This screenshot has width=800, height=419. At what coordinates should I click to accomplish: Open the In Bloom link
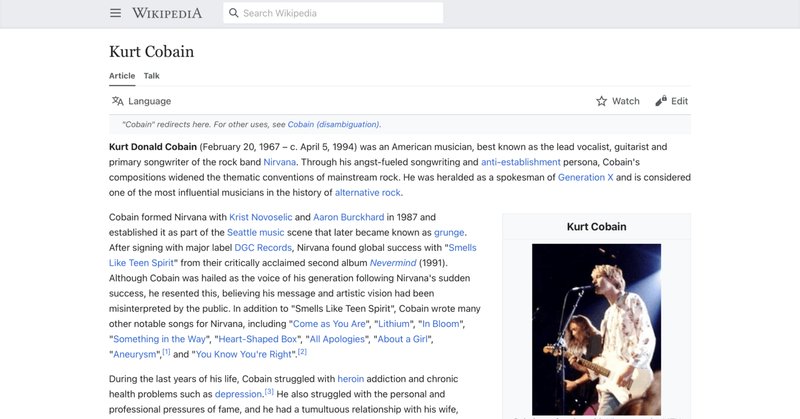[440, 324]
